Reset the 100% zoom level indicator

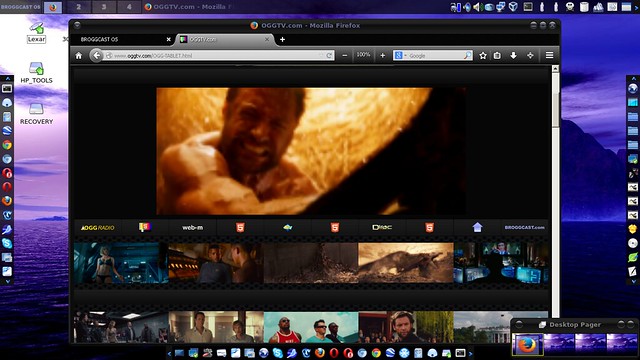pyautogui.click(x=363, y=55)
